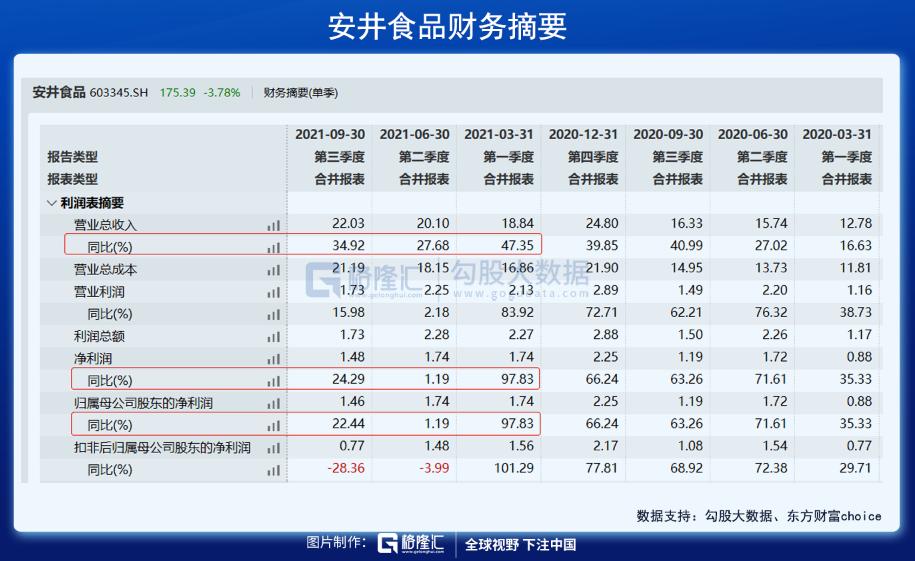Click chart icon beside 净利润 同比(%) row
This screenshot has height=561, width=915.
[274, 381]
